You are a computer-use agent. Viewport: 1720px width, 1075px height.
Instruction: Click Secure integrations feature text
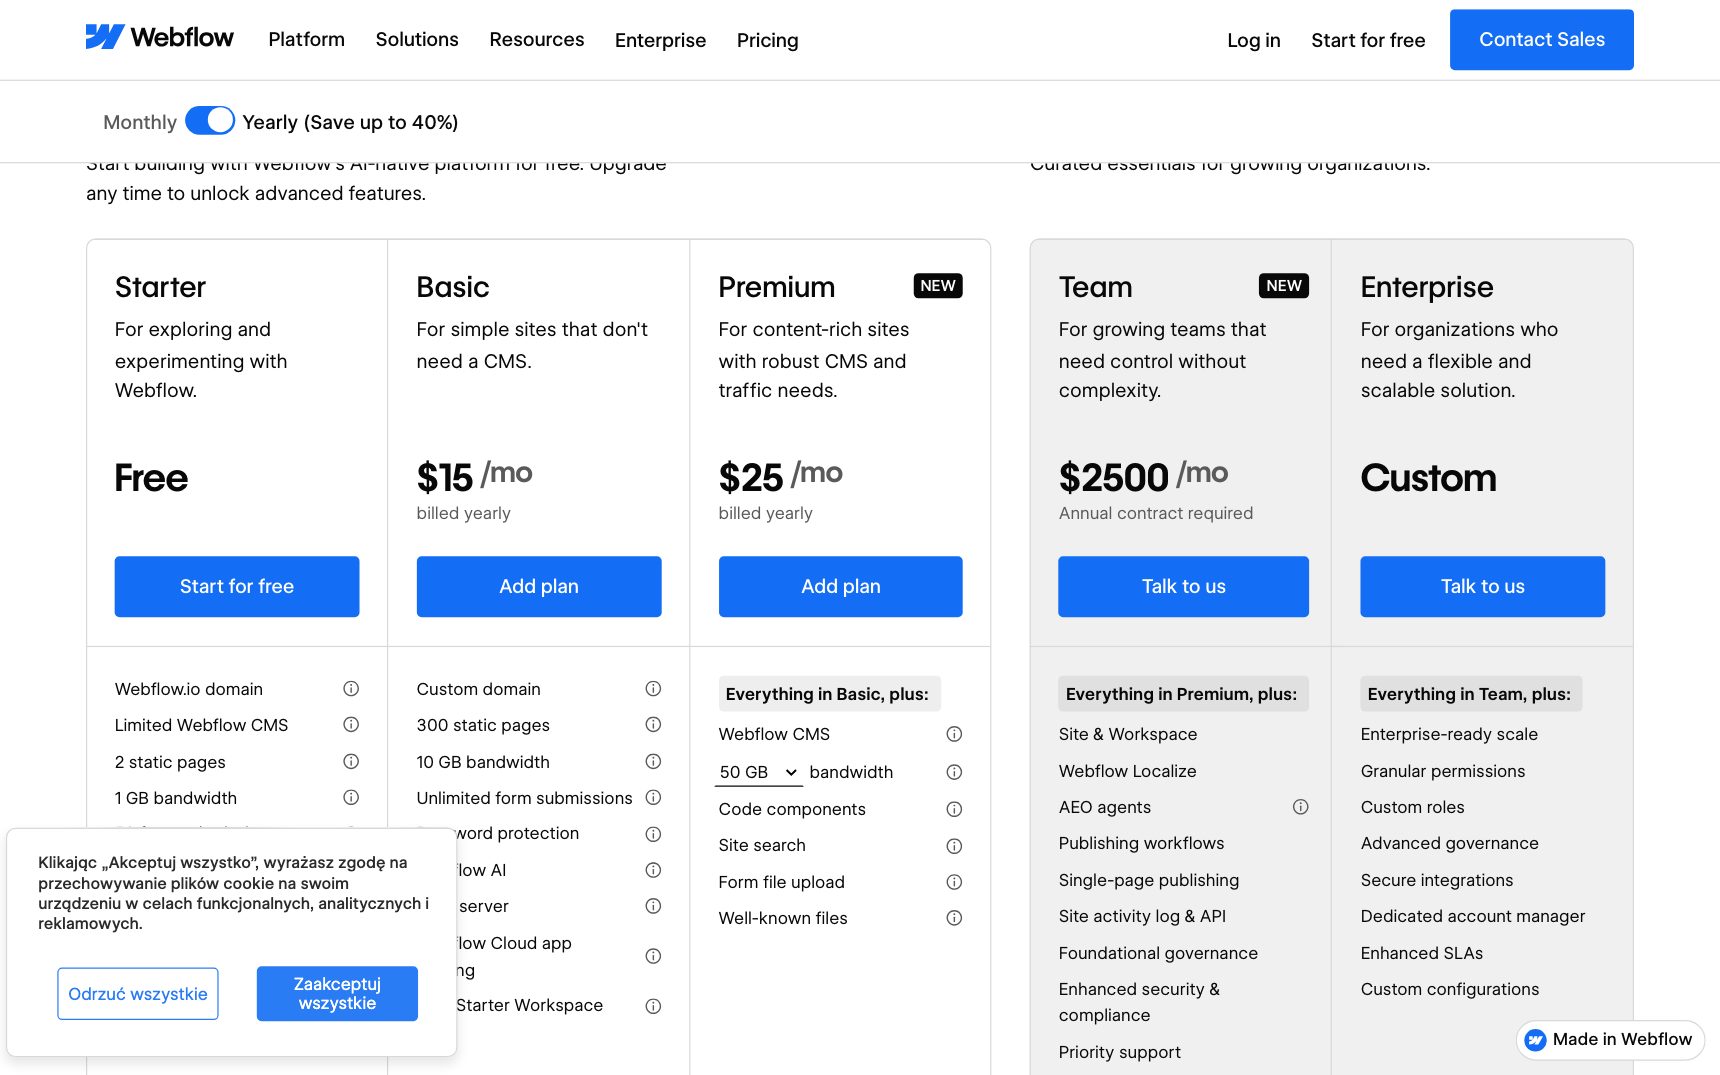pos(1437,880)
